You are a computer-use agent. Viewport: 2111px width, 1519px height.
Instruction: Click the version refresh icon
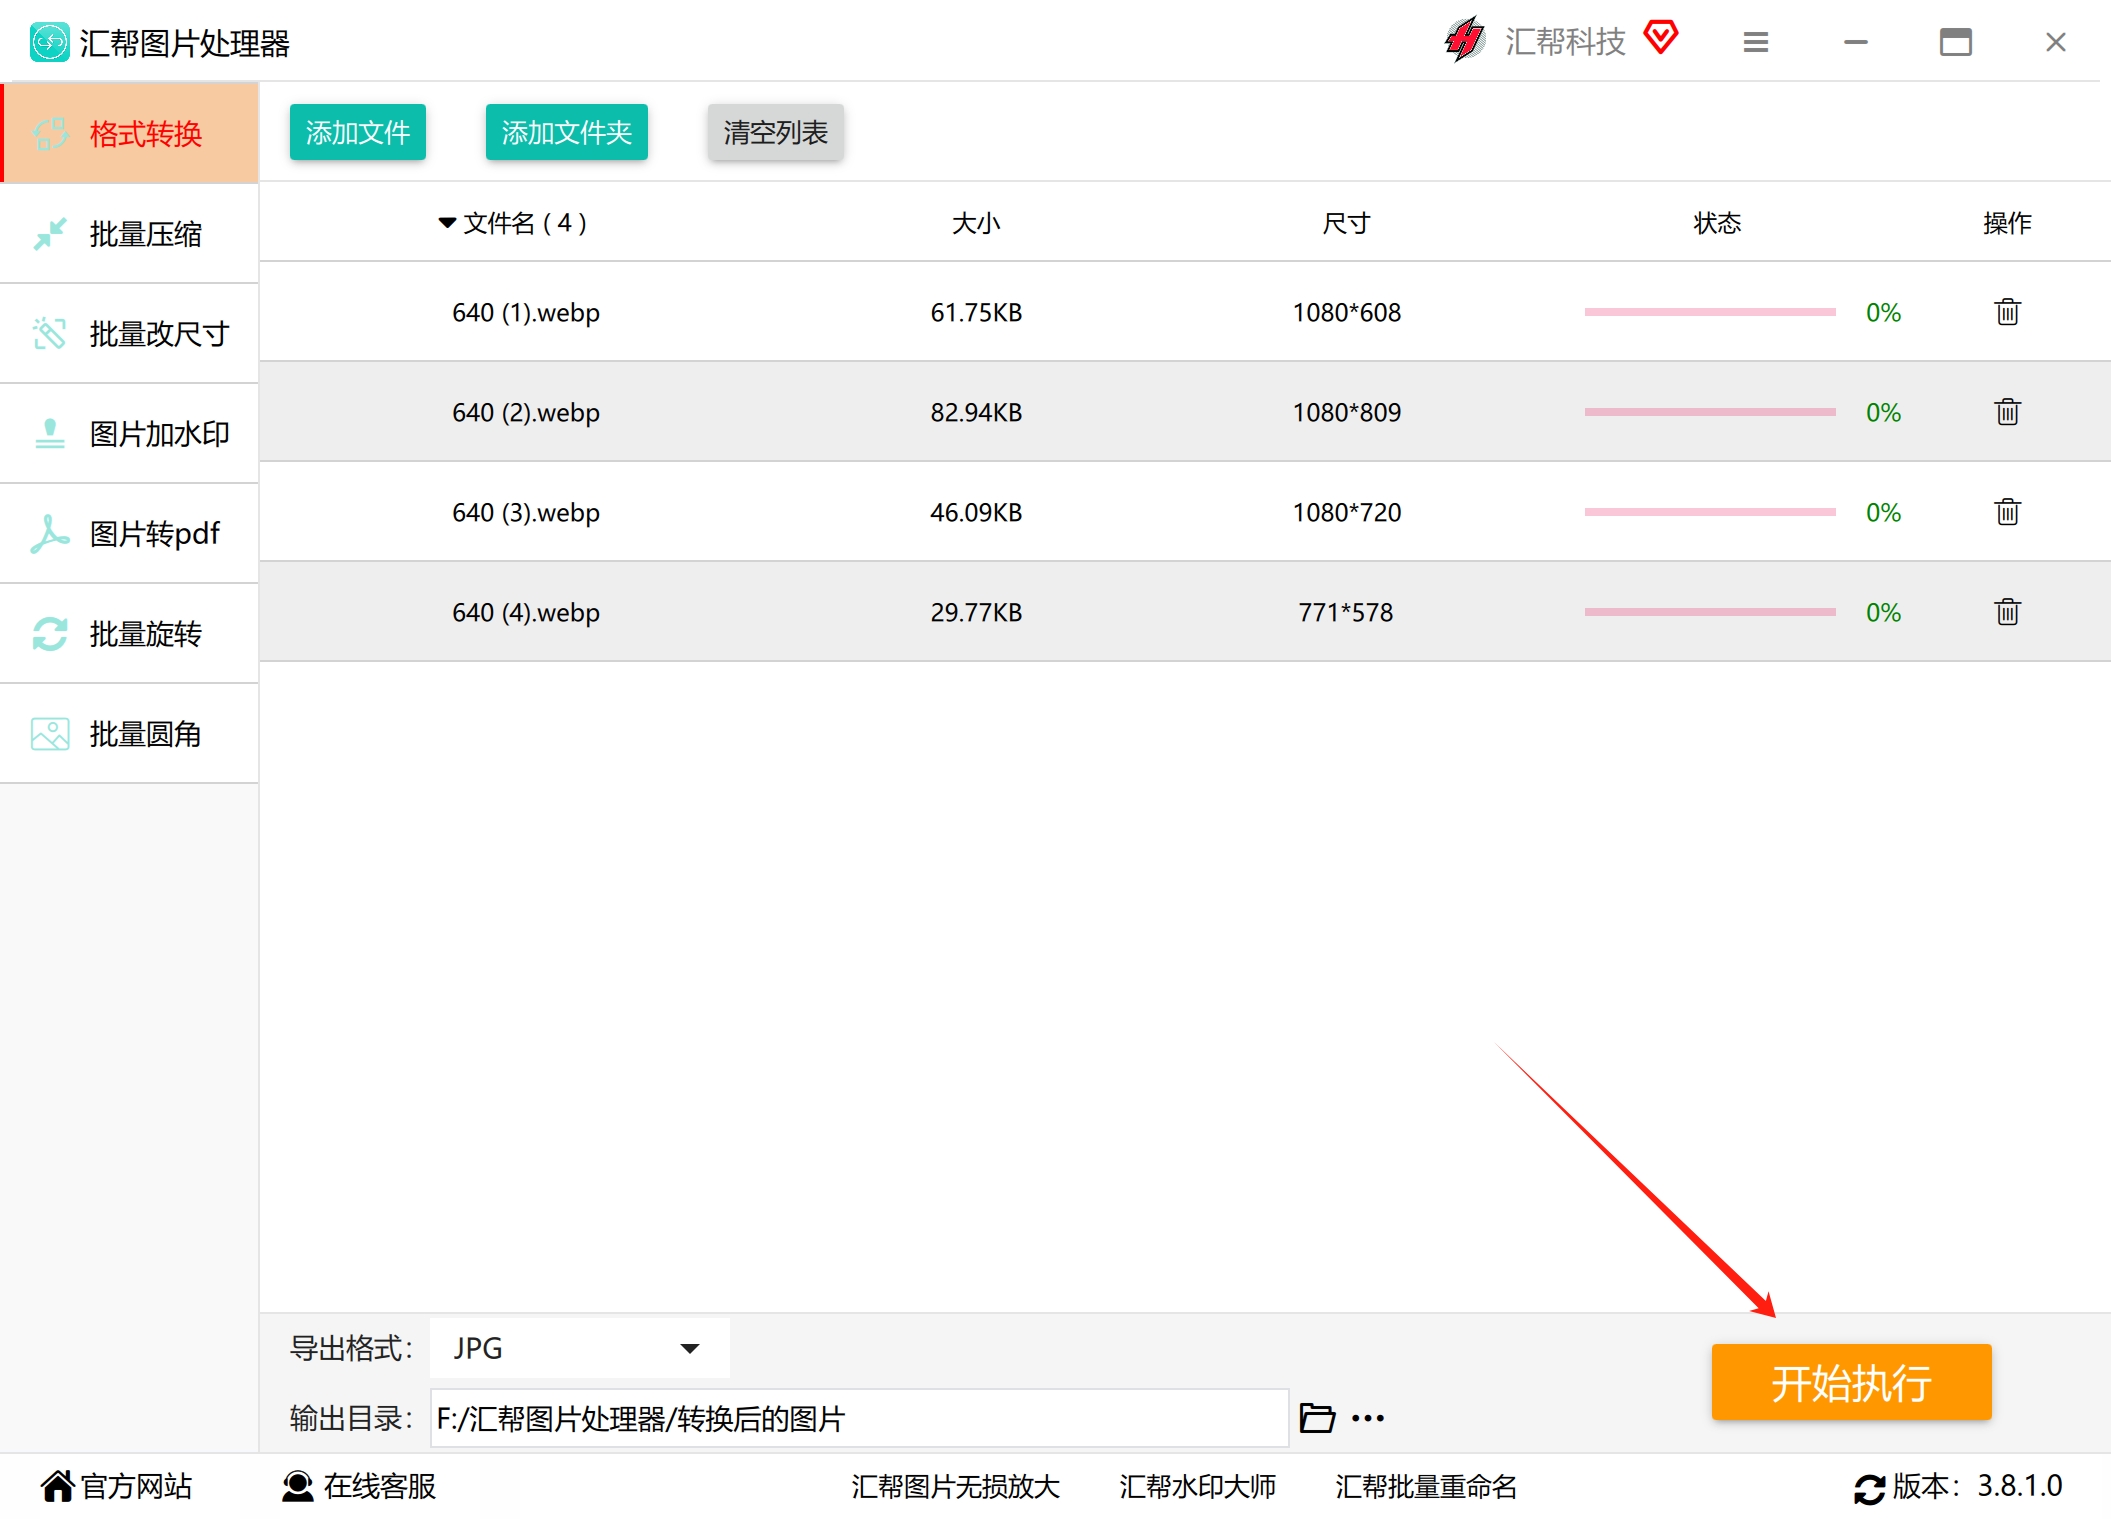click(x=1869, y=1489)
